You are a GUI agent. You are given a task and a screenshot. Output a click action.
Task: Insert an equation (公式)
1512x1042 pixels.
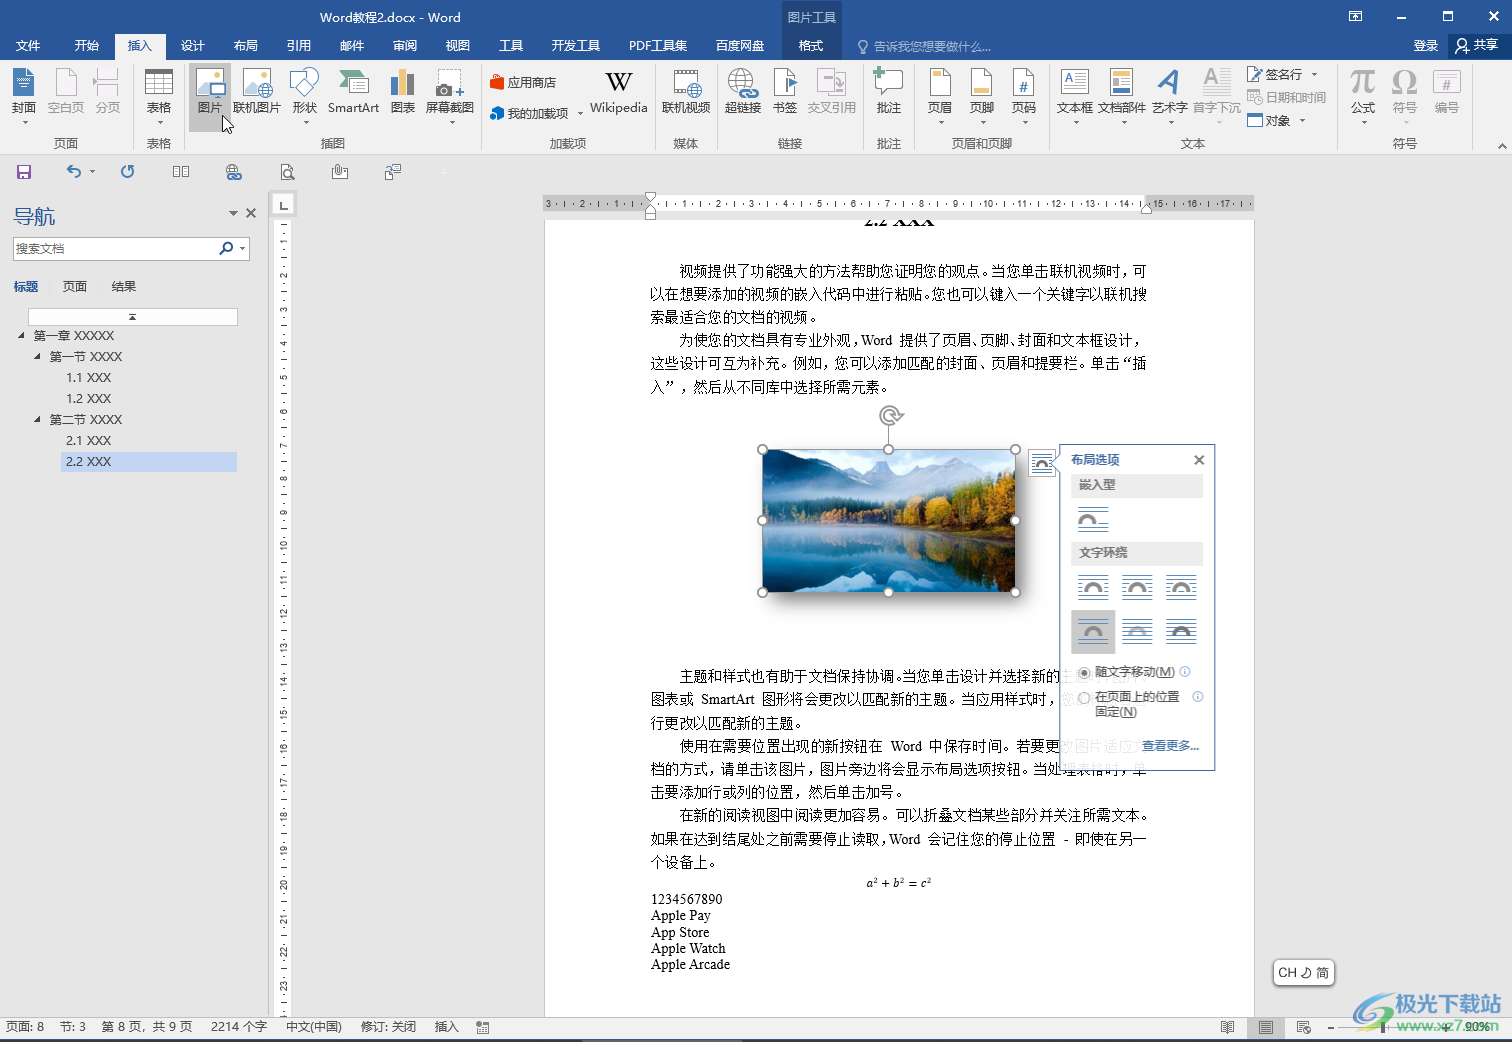pos(1363,95)
